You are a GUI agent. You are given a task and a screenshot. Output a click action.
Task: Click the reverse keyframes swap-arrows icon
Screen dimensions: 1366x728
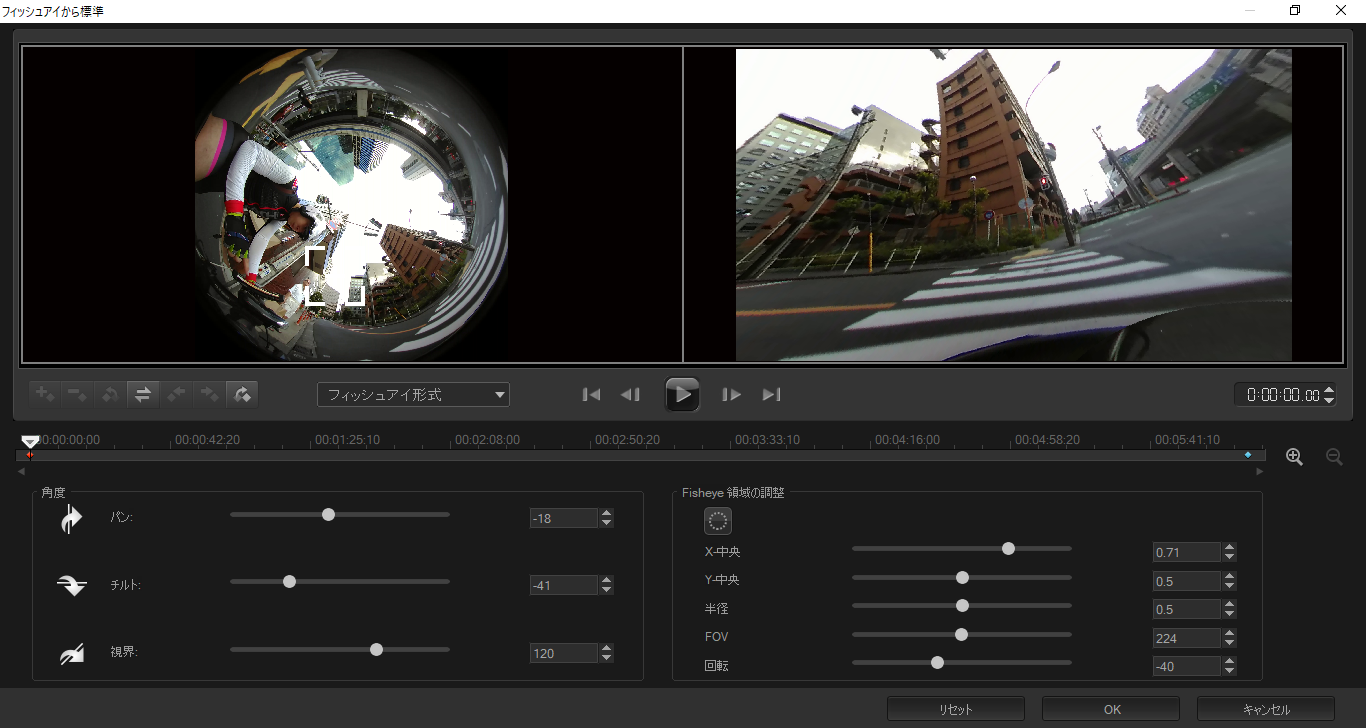click(143, 394)
